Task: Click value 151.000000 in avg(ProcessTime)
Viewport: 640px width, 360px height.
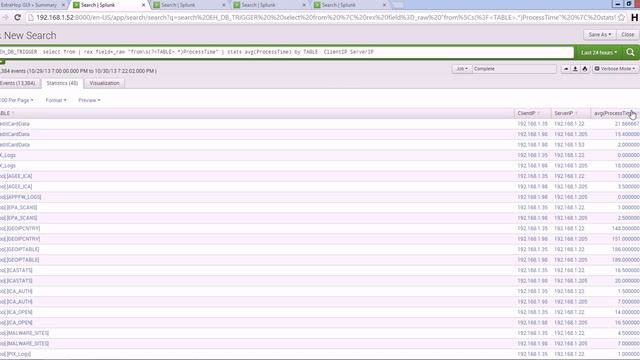Action: (626, 239)
